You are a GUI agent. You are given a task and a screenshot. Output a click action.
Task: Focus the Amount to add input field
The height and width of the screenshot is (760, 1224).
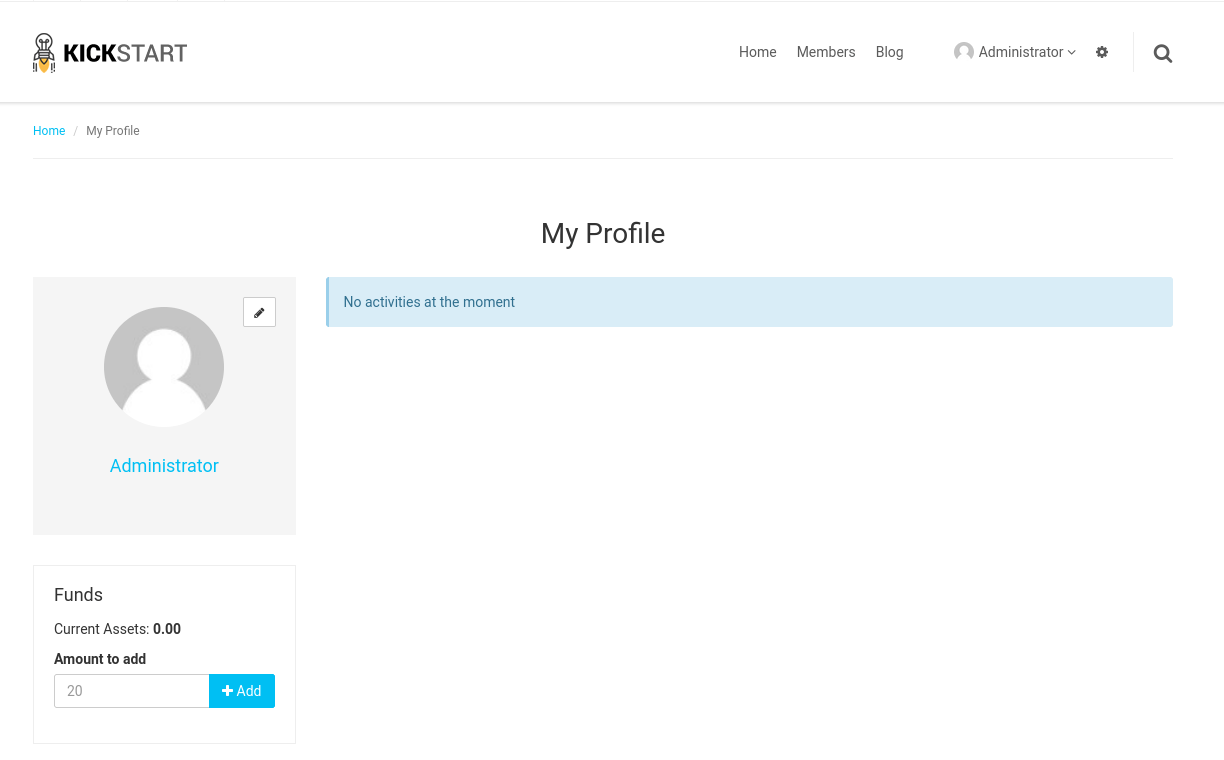coord(132,691)
